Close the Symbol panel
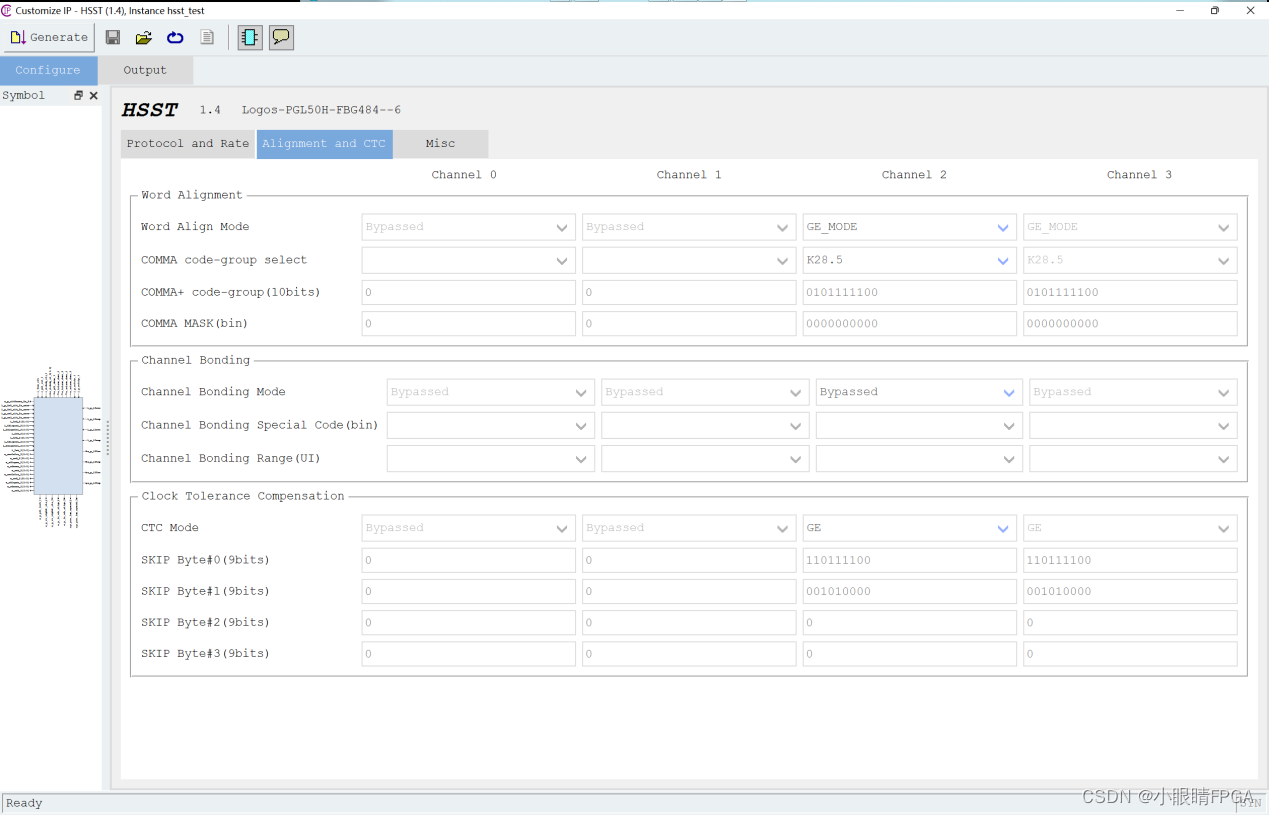Viewport: 1269px width, 815px height. click(x=94, y=95)
